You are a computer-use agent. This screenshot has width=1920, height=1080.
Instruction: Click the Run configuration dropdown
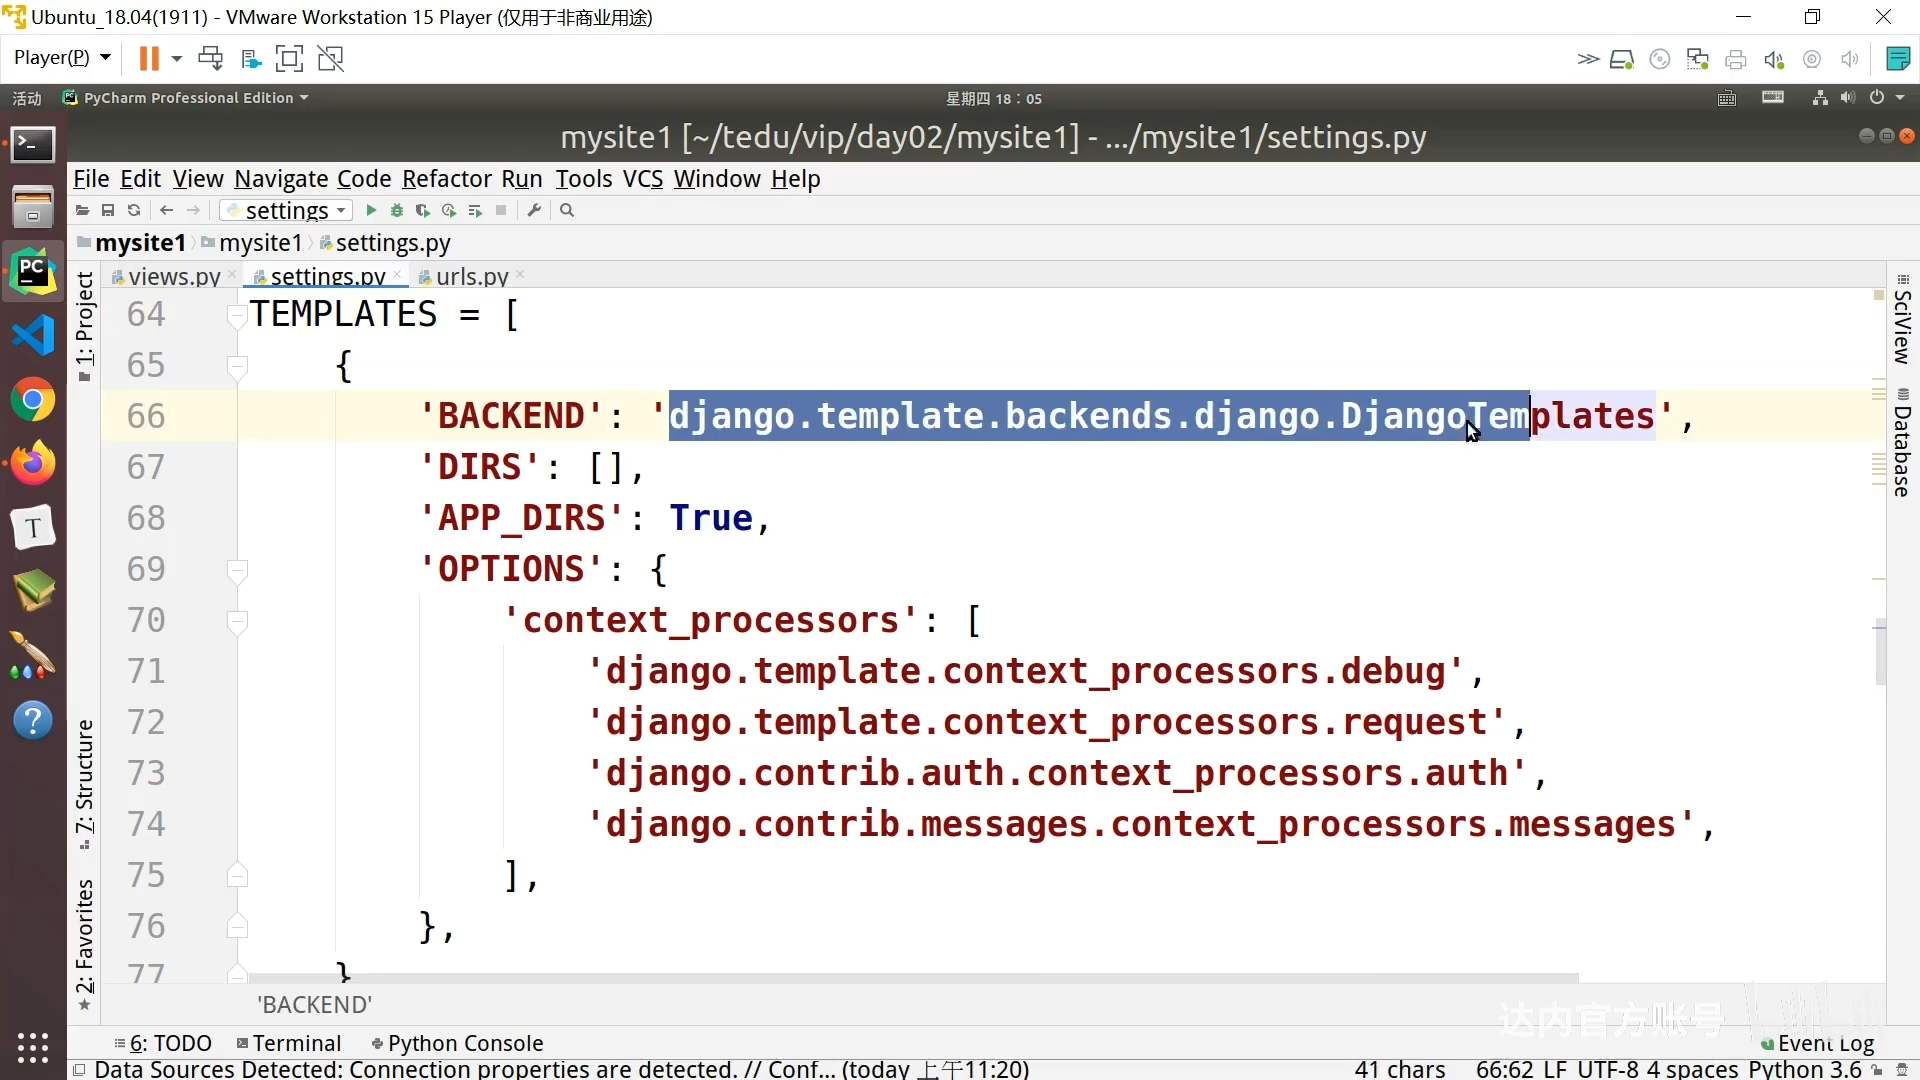[284, 211]
